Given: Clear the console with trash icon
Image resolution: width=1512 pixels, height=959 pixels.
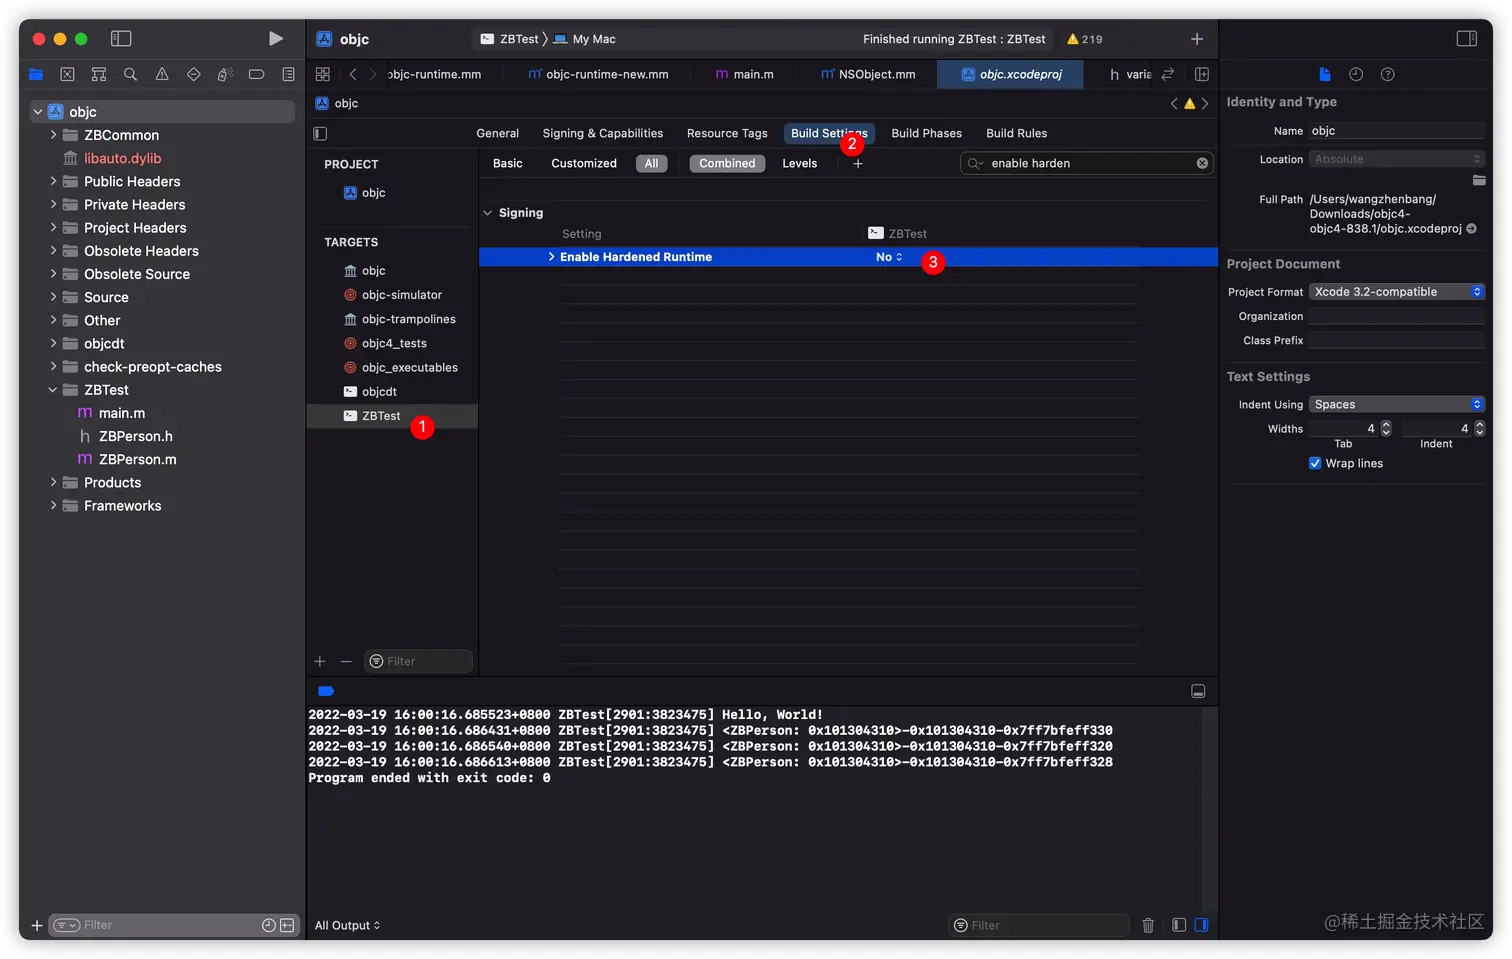Looking at the screenshot, I should click(x=1148, y=925).
